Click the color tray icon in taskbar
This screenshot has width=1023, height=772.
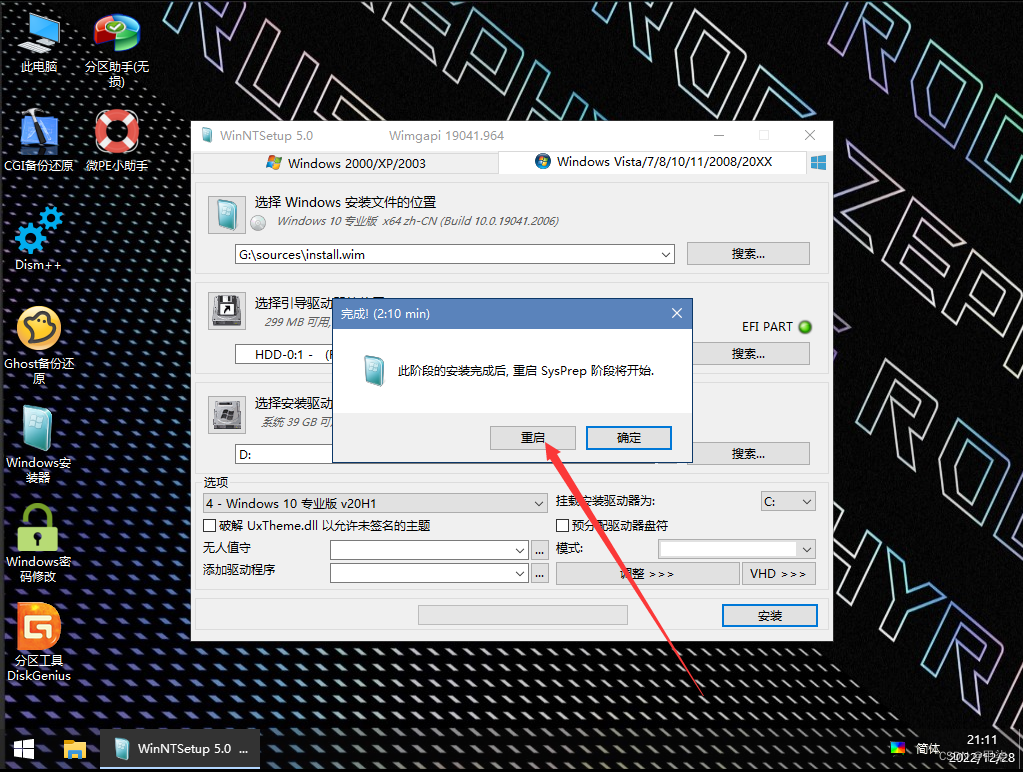[898, 747]
